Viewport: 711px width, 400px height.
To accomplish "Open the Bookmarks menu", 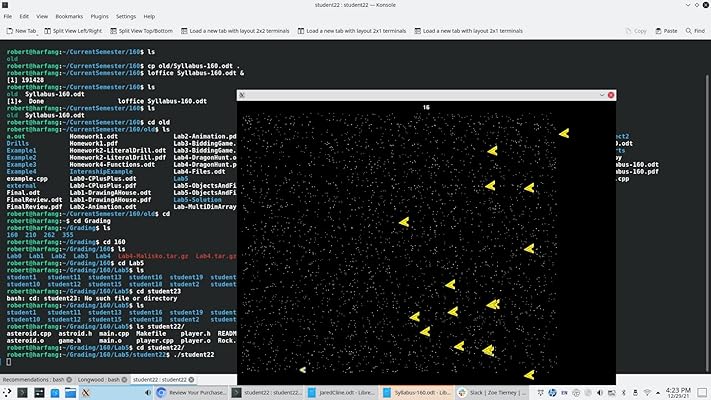I will pyautogui.click(x=69, y=17).
